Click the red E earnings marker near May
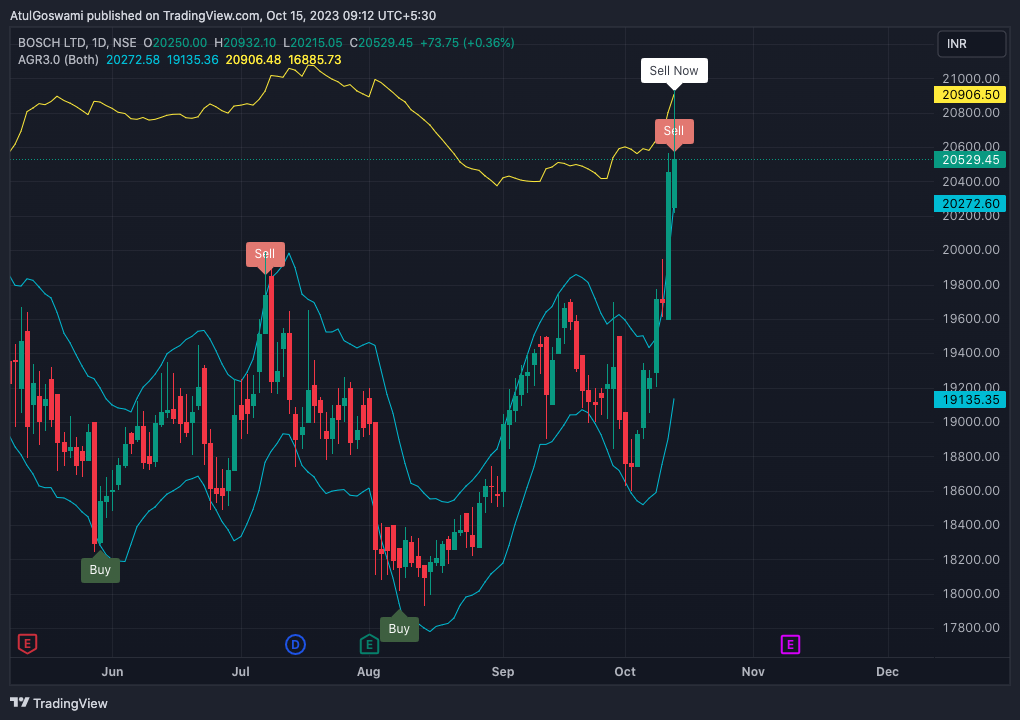Image resolution: width=1020 pixels, height=720 pixels. point(27,644)
